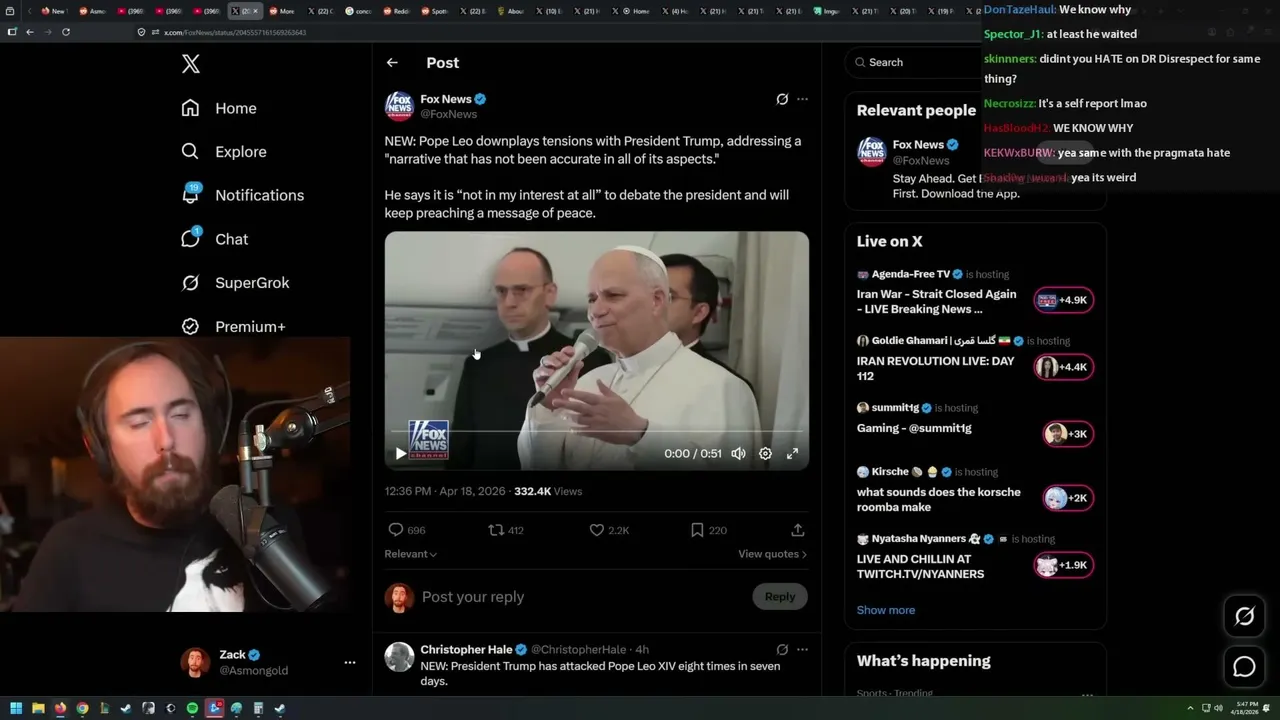Show hidden system tray icons
The width and height of the screenshot is (1280, 720).
[x=1190, y=709]
